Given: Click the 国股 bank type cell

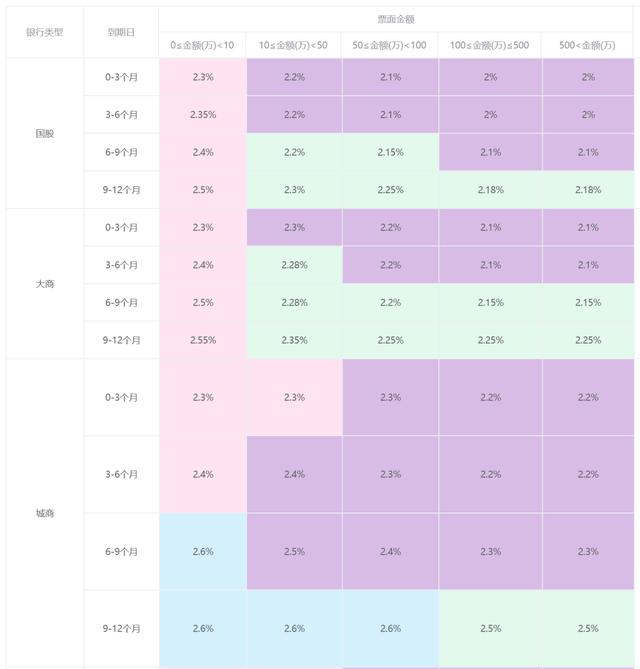Looking at the screenshot, I should [45, 134].
